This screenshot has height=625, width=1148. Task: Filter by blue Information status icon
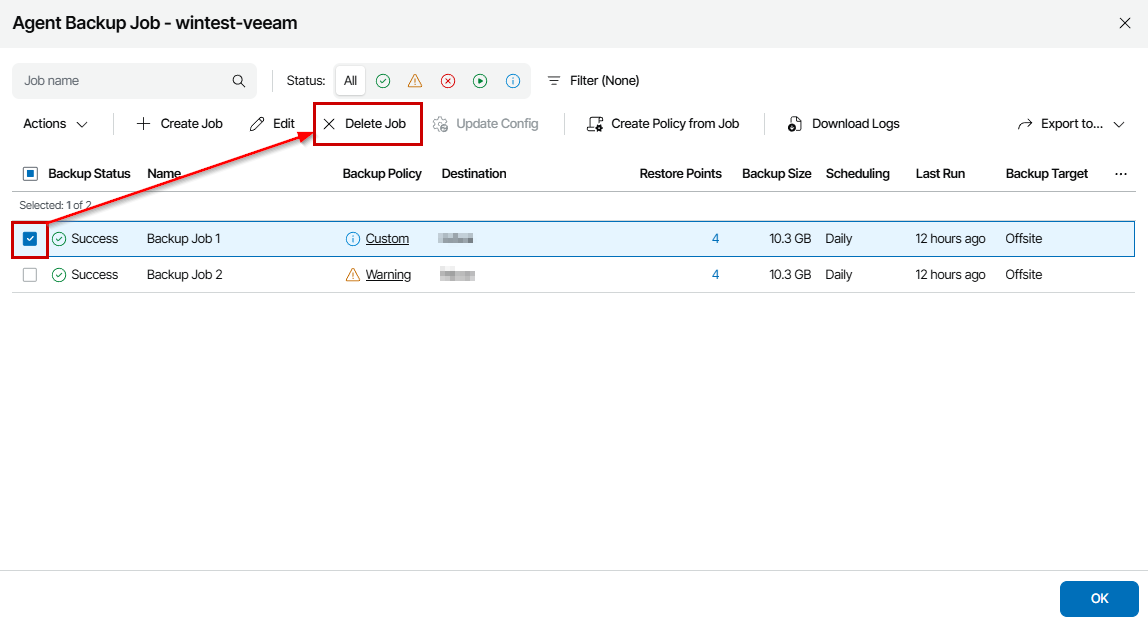tap(512, 81)
